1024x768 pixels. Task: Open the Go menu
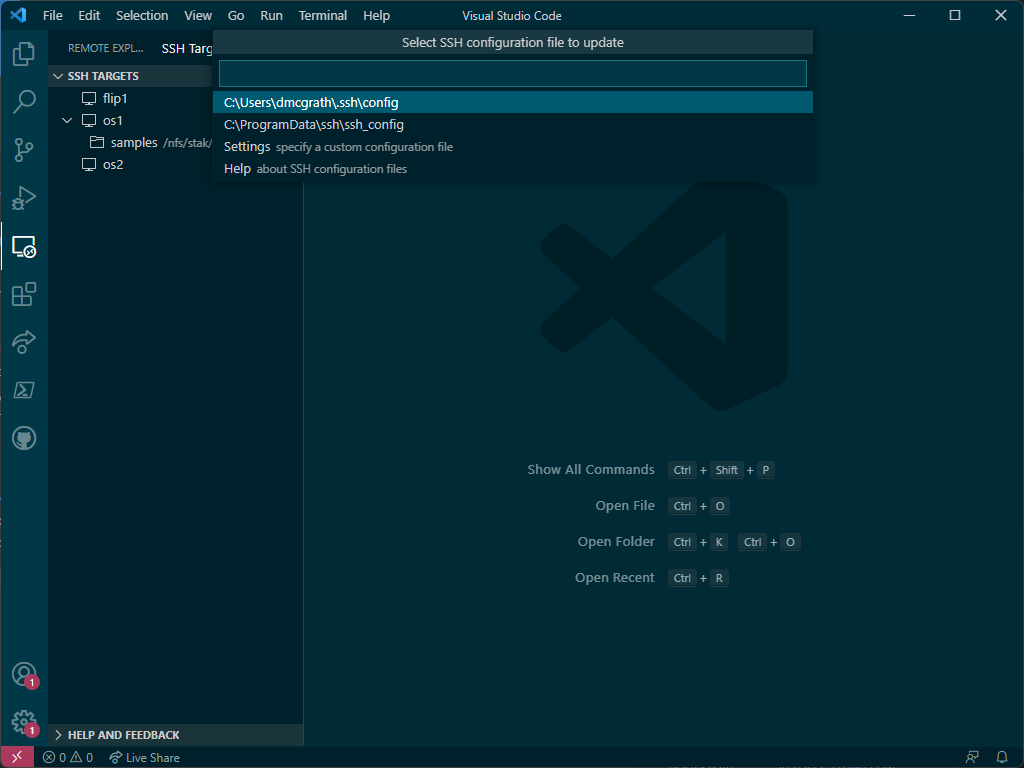click(236, 15)
